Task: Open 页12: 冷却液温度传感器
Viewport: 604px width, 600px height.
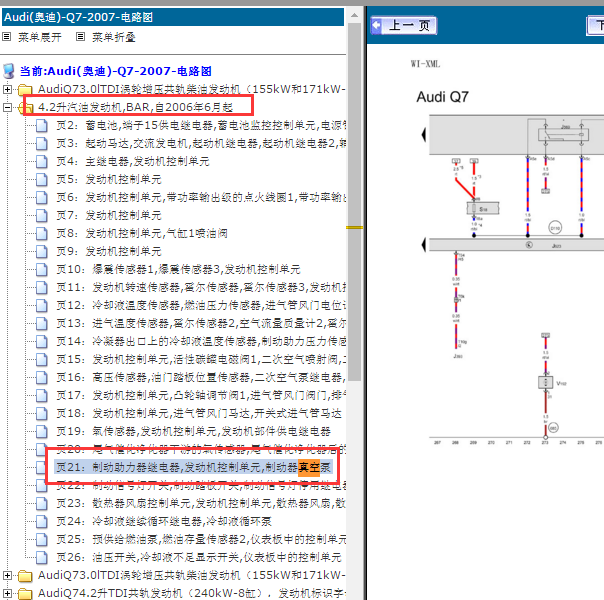Action: [x=201, y=305]
